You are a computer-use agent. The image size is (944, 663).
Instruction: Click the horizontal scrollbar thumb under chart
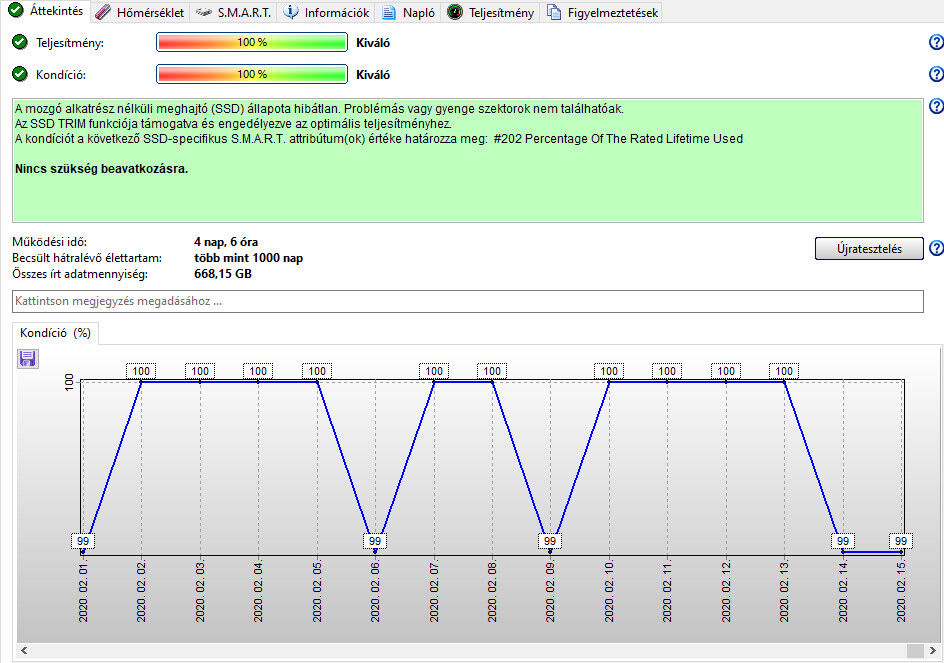tap(915, 650)
